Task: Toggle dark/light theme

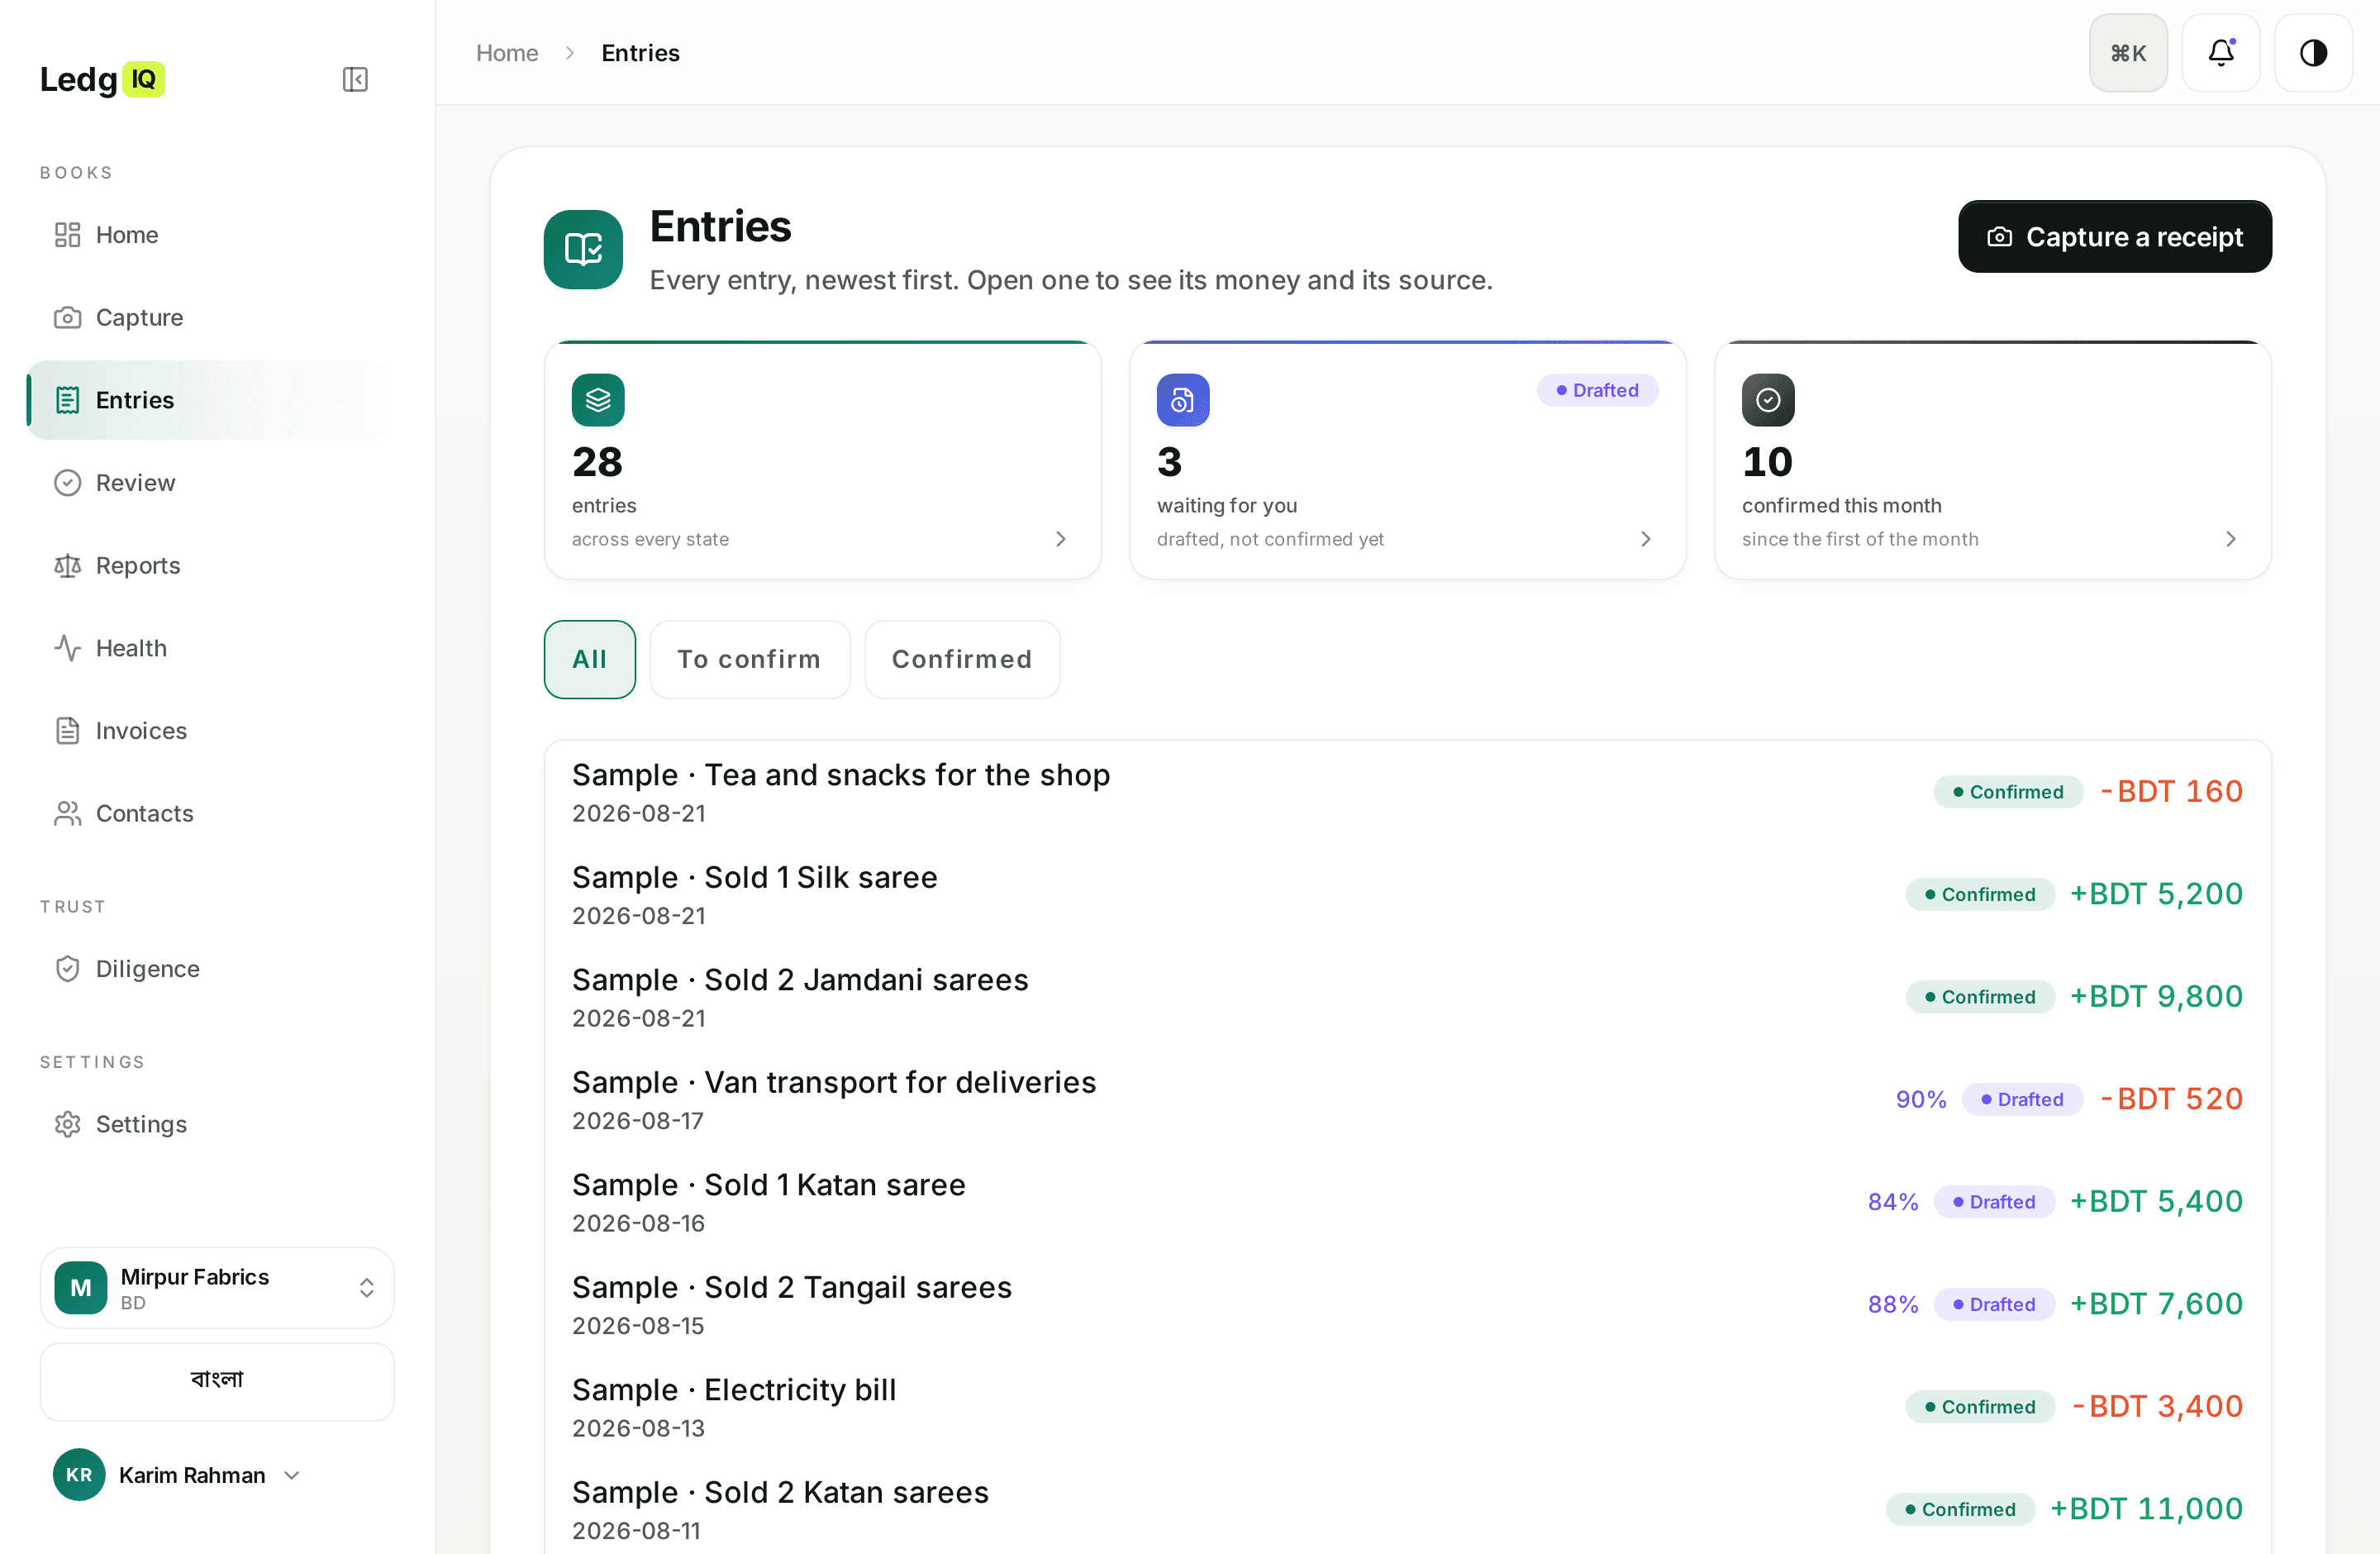Action: click(2313, 53)
